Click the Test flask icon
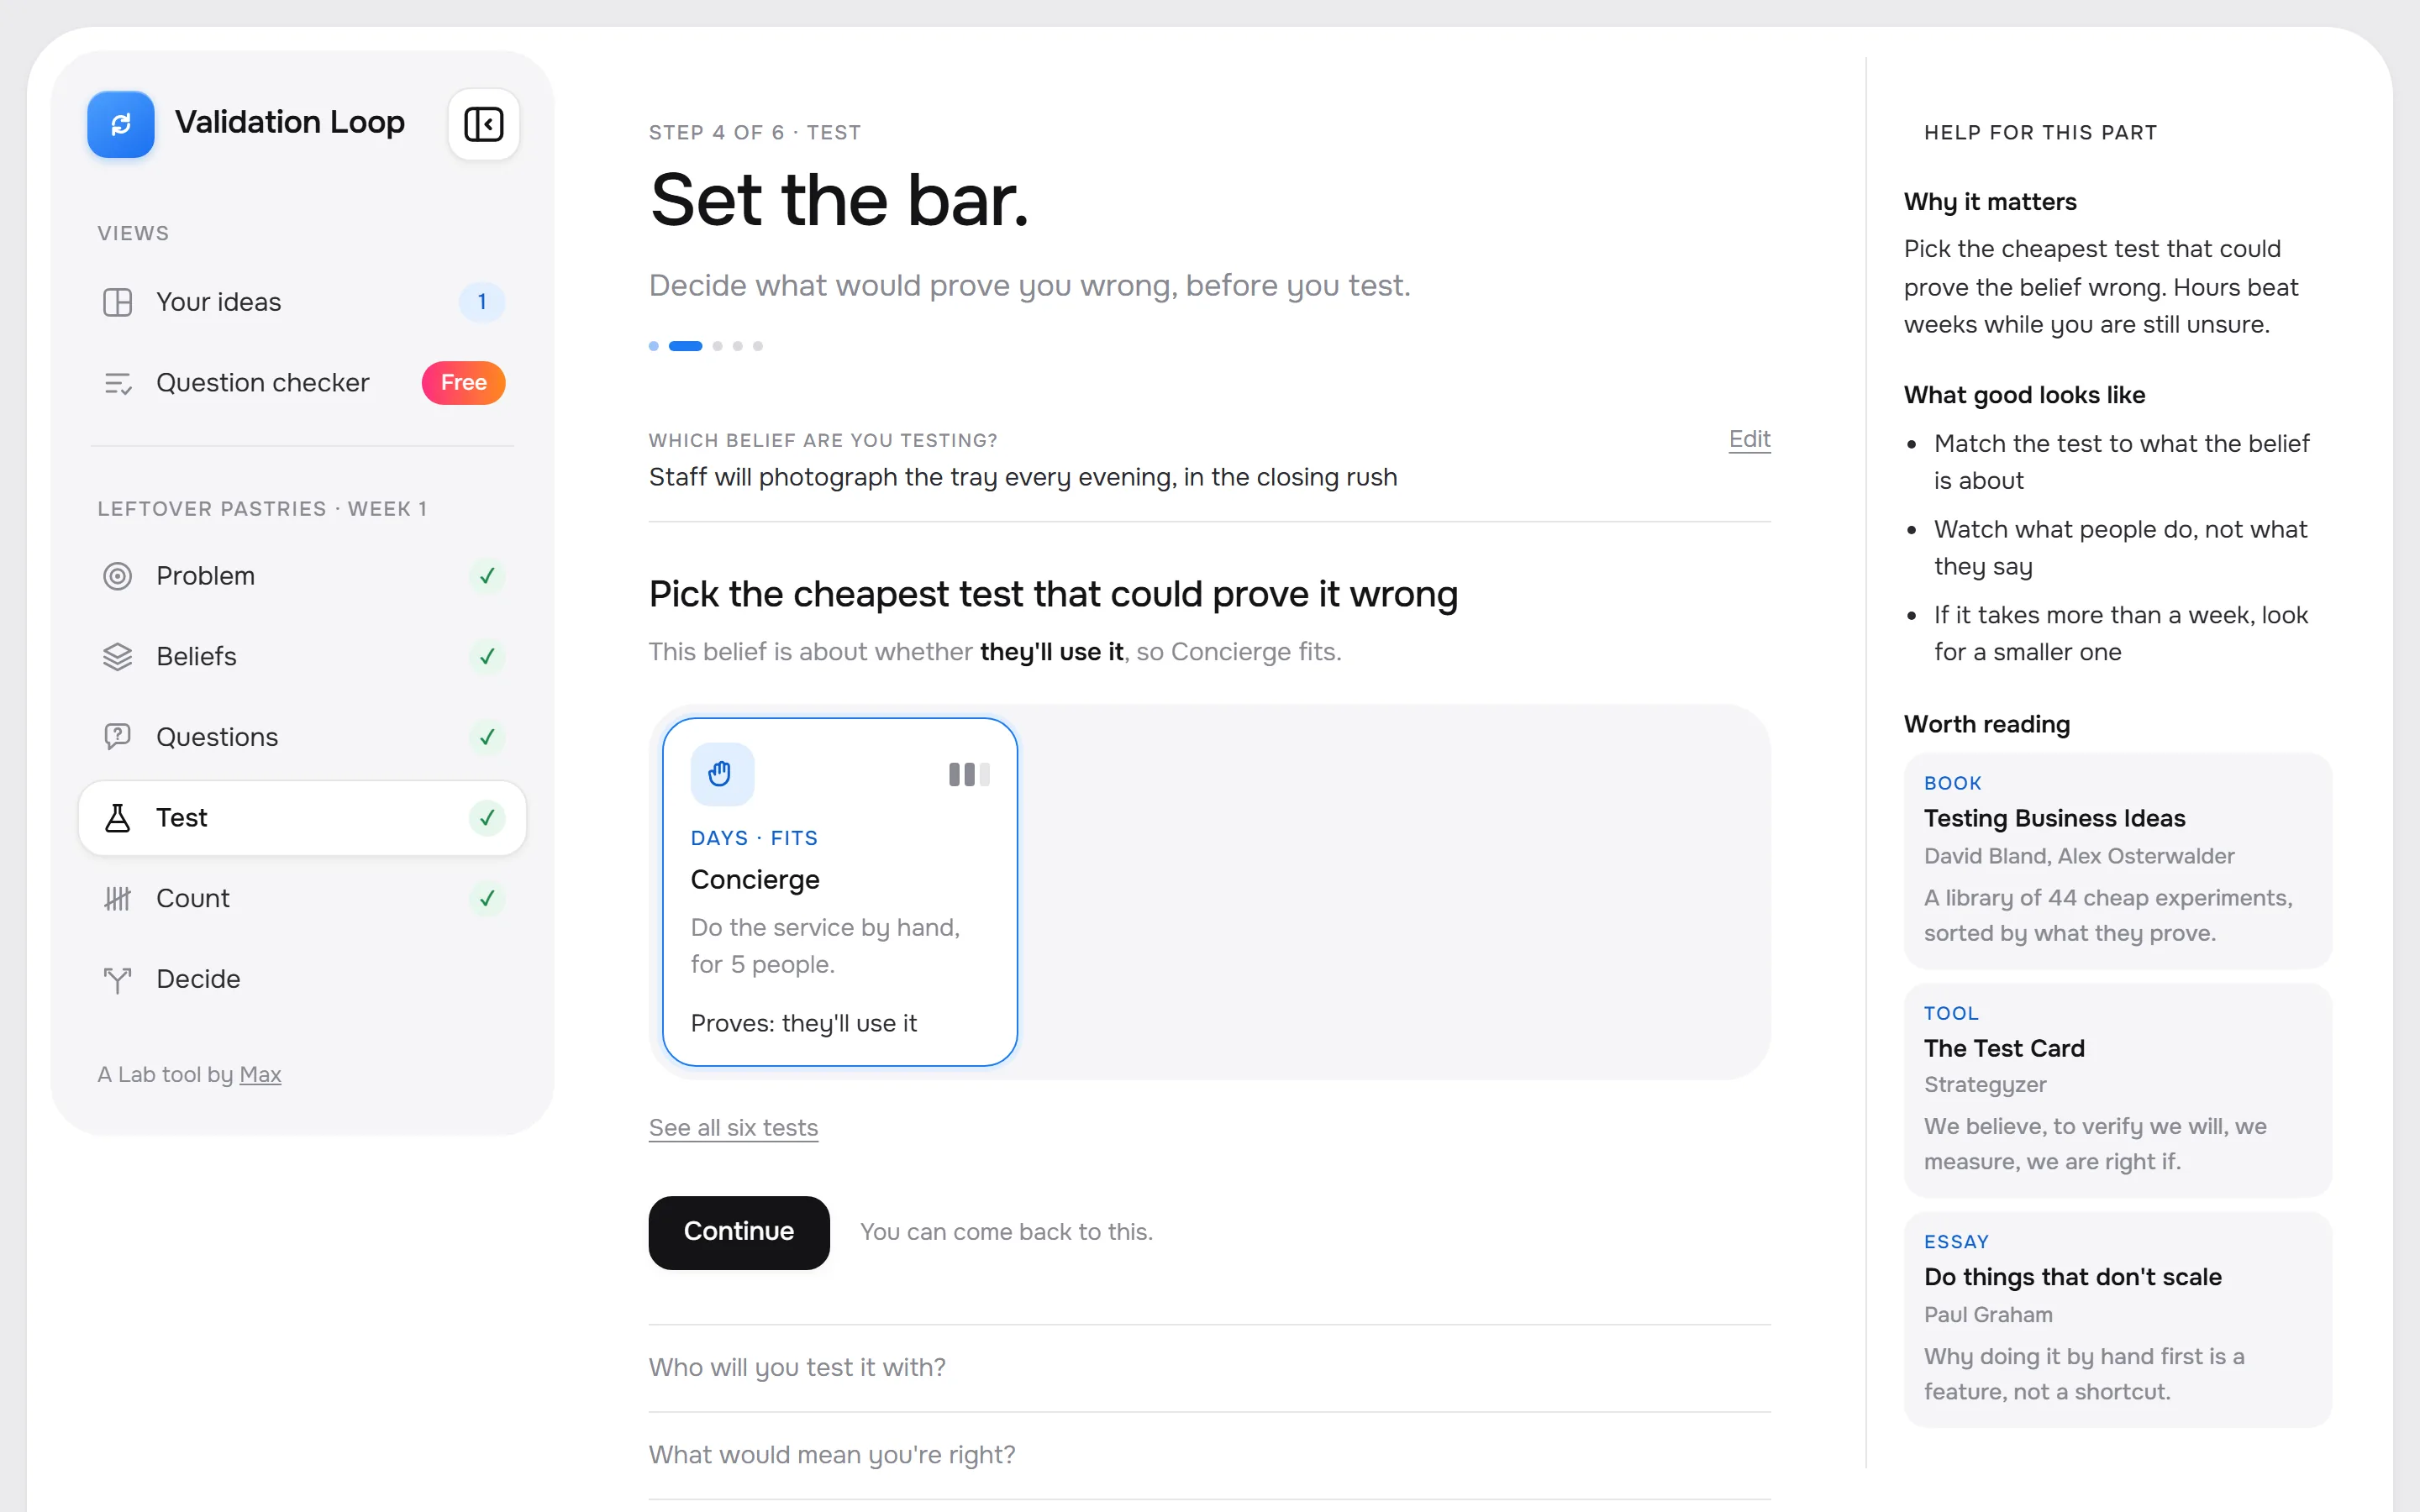Viewport: 2420px width, 1512px height. coord(118,818)
